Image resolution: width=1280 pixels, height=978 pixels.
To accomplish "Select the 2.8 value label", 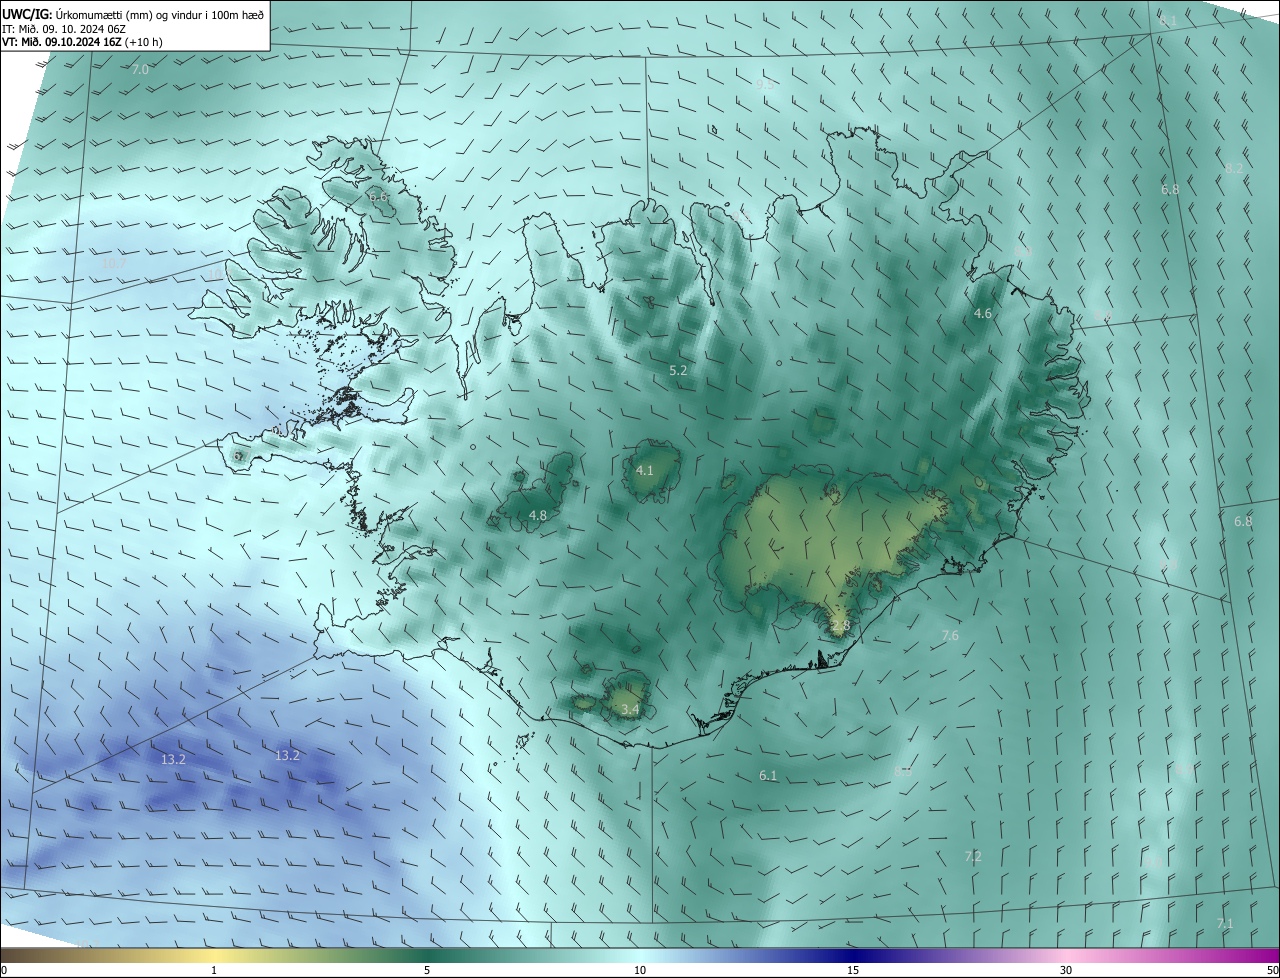I will click(840, 625).
